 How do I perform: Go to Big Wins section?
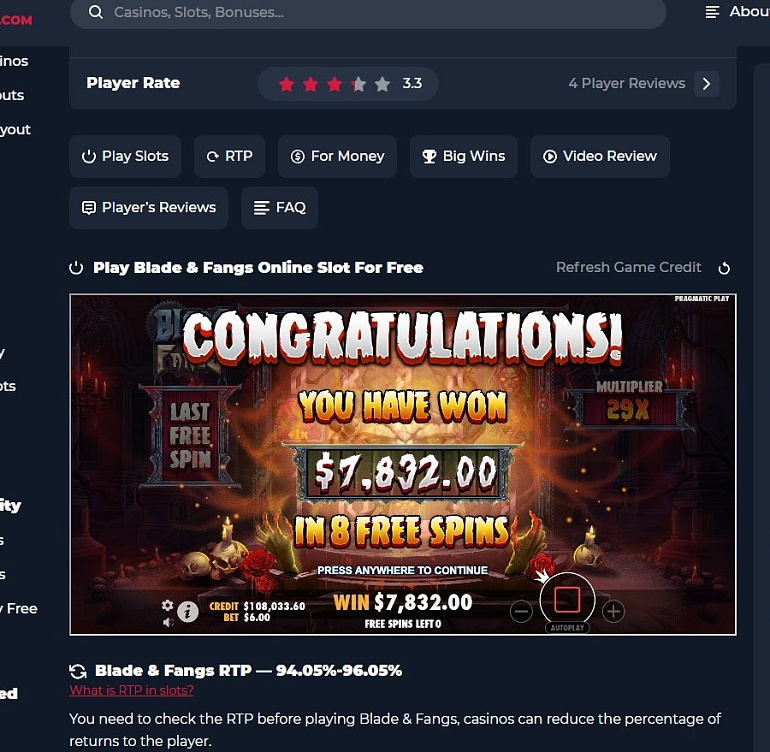(464, 156)
